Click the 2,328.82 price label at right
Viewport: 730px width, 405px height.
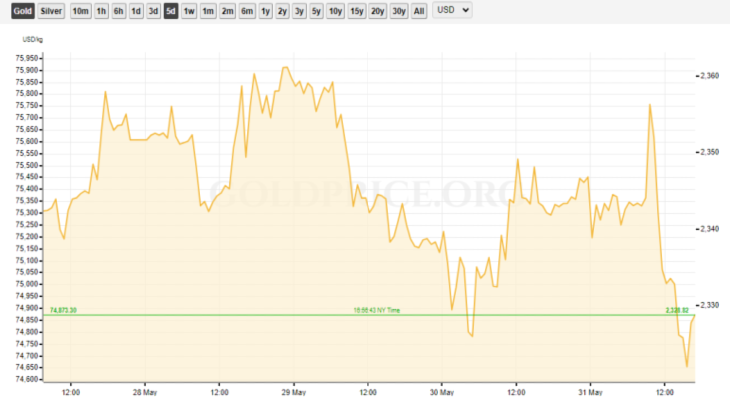coord(677,310)
